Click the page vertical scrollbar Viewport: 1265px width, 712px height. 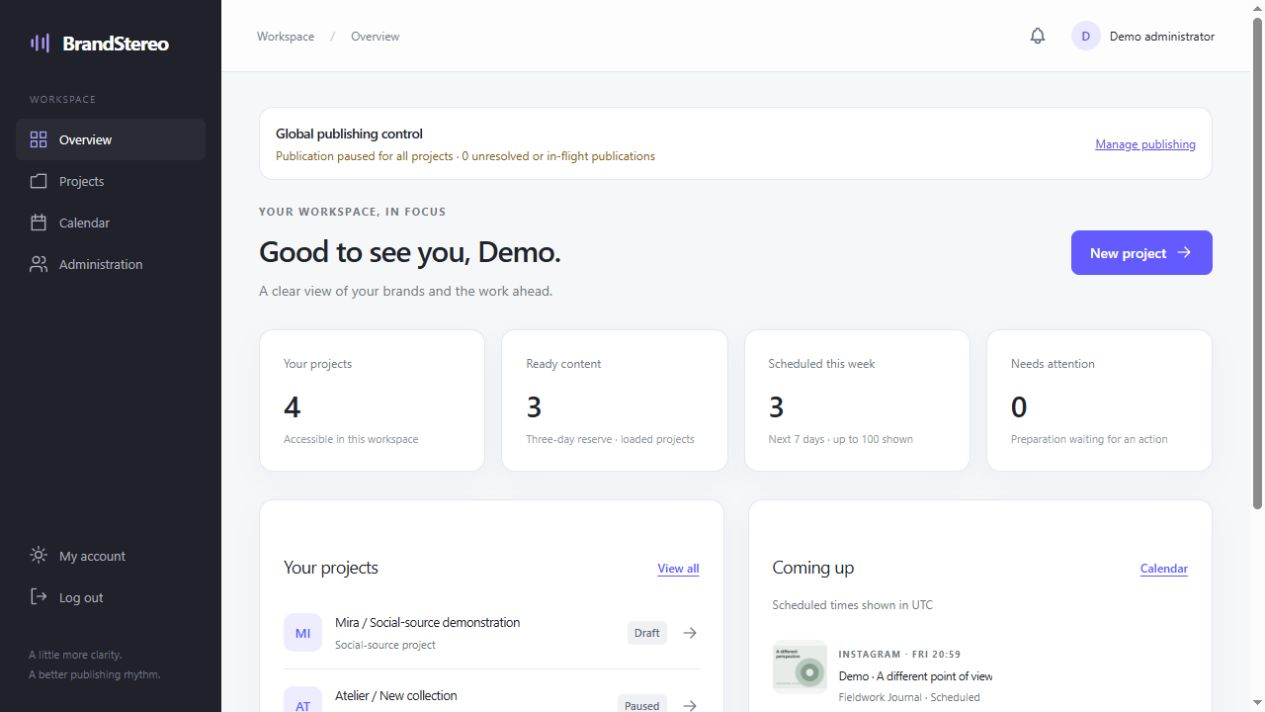coord(1257,265)
